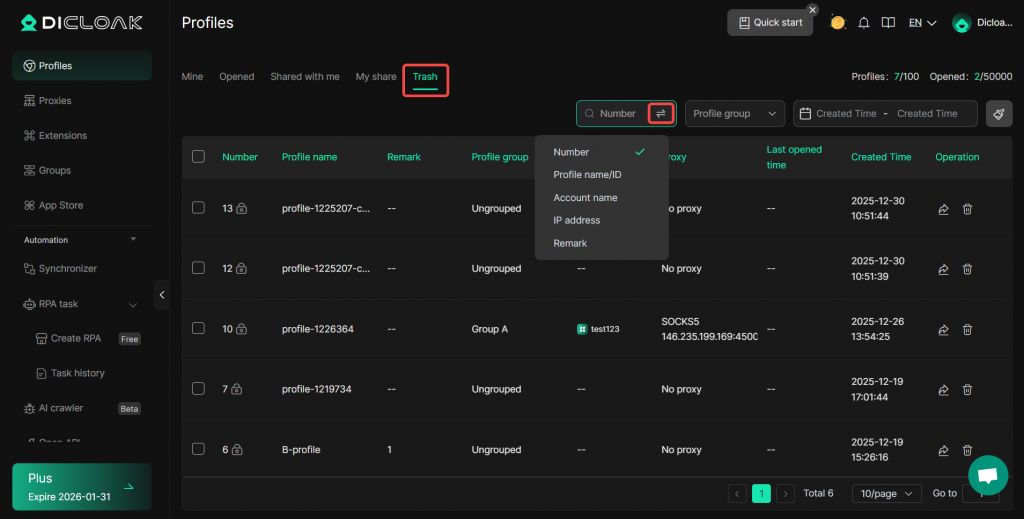Delete profile-1226364 permanently using trash icon

click(967, 329)
